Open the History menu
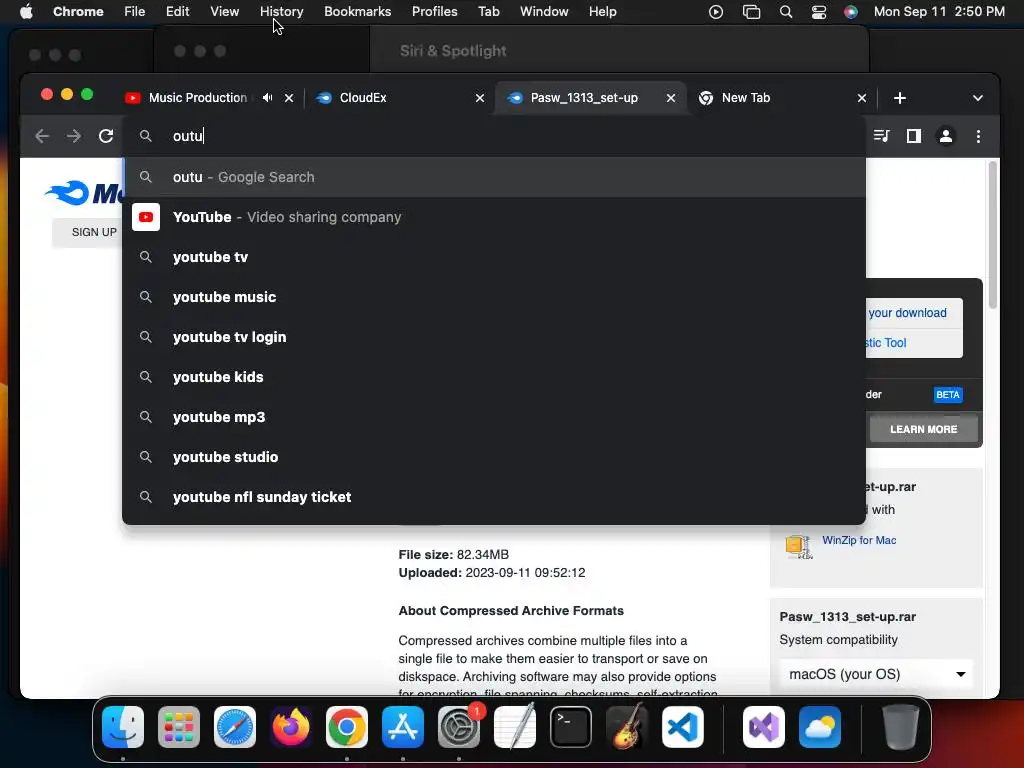This screenshot has width=1024, height=768. (x=281, y=11)
